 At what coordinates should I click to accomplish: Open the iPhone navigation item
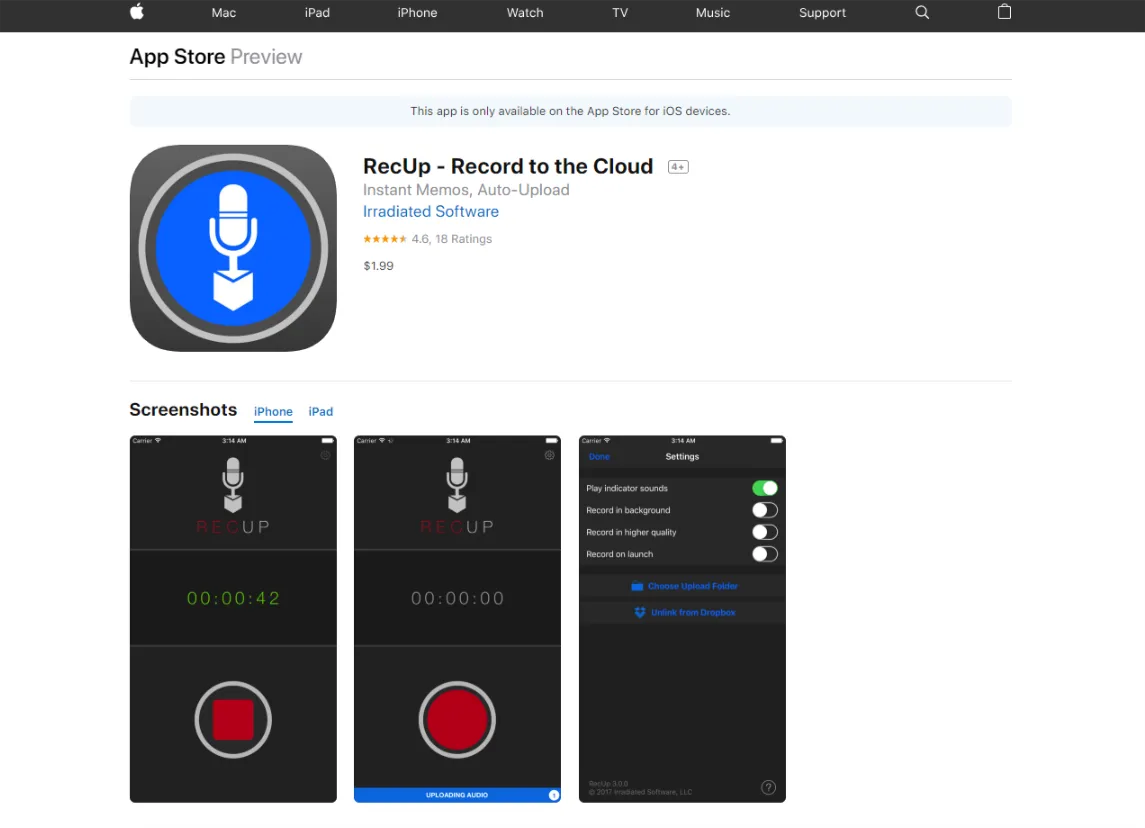[417, 12]
